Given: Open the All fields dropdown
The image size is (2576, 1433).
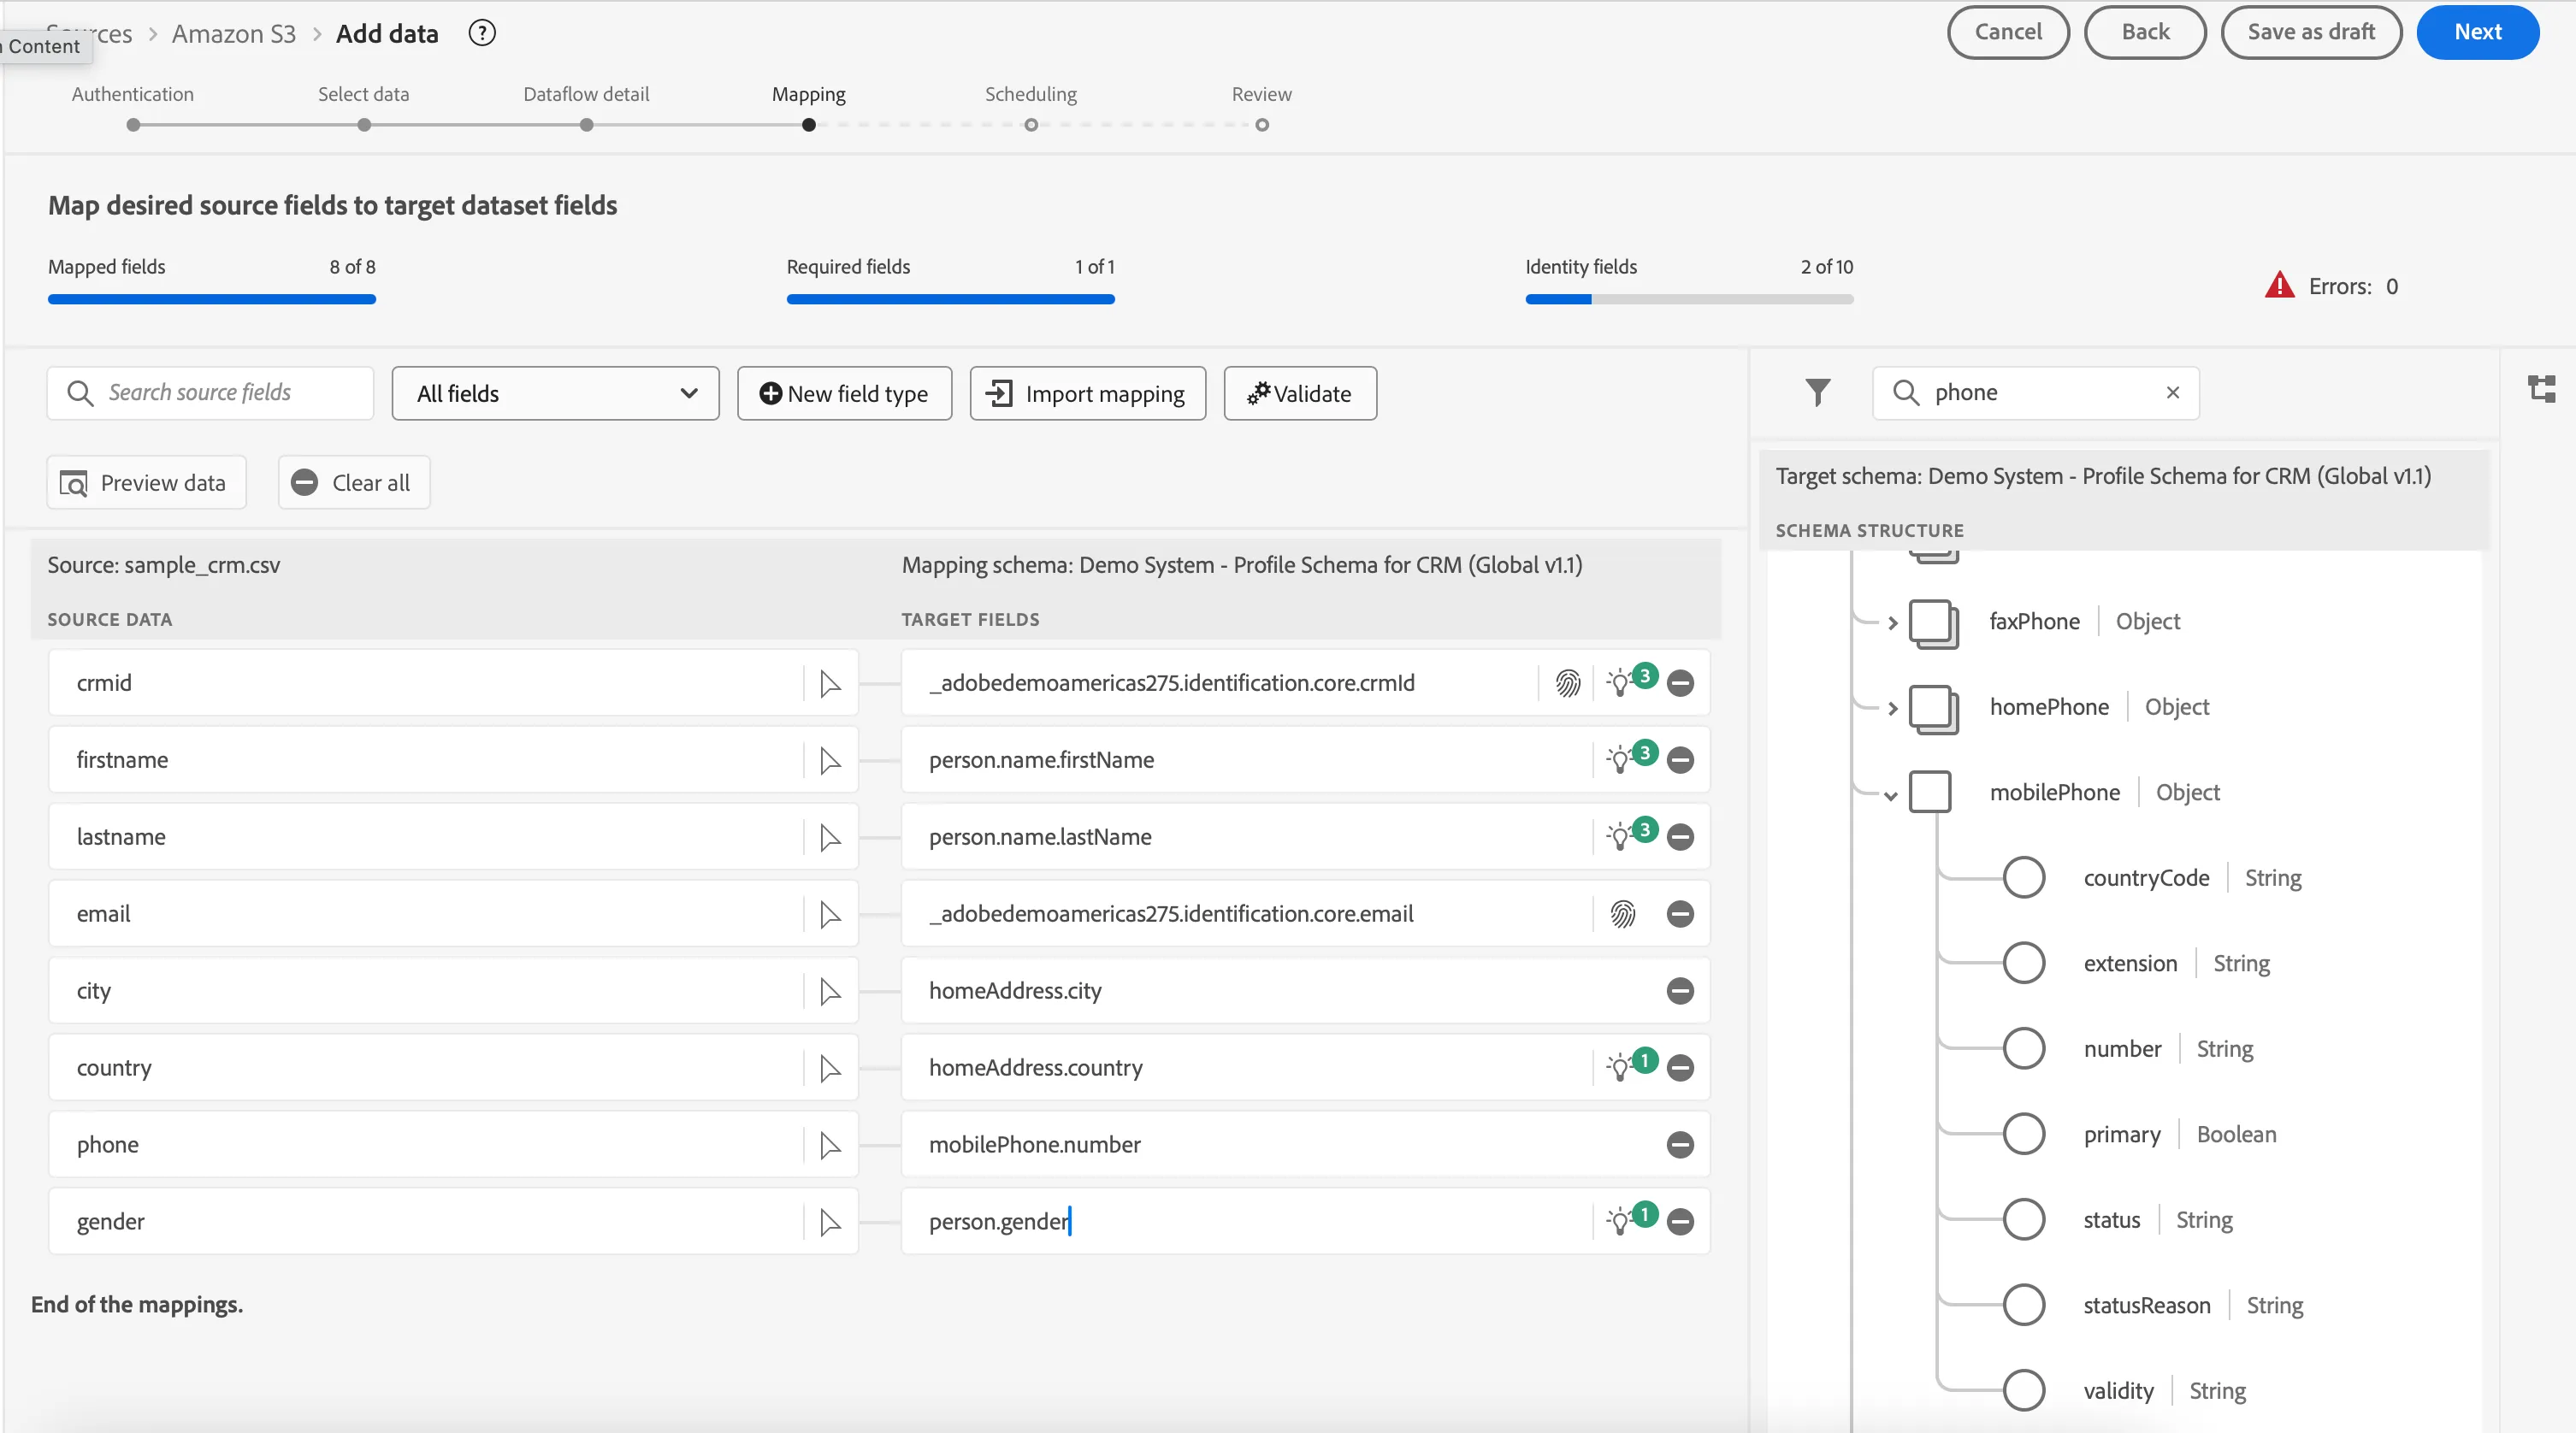Looking at the screenshot, I should point(555,393).
